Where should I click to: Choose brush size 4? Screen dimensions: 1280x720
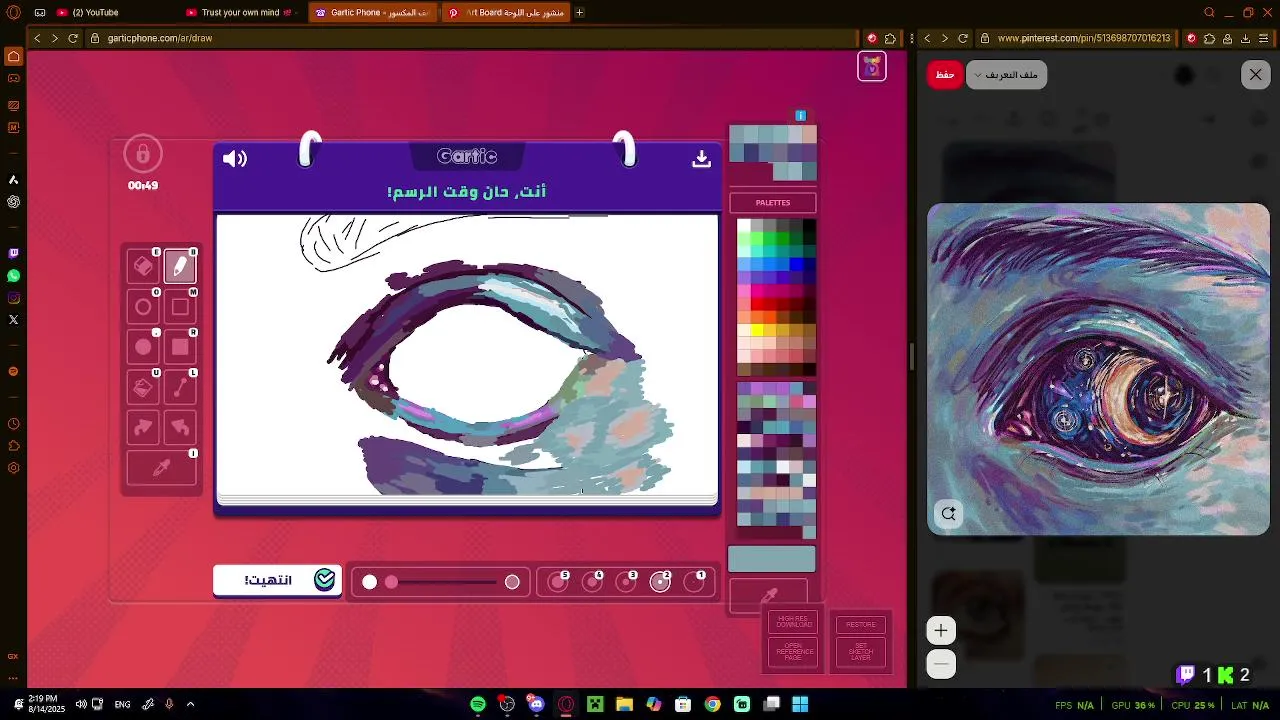[x=592, y=582]
